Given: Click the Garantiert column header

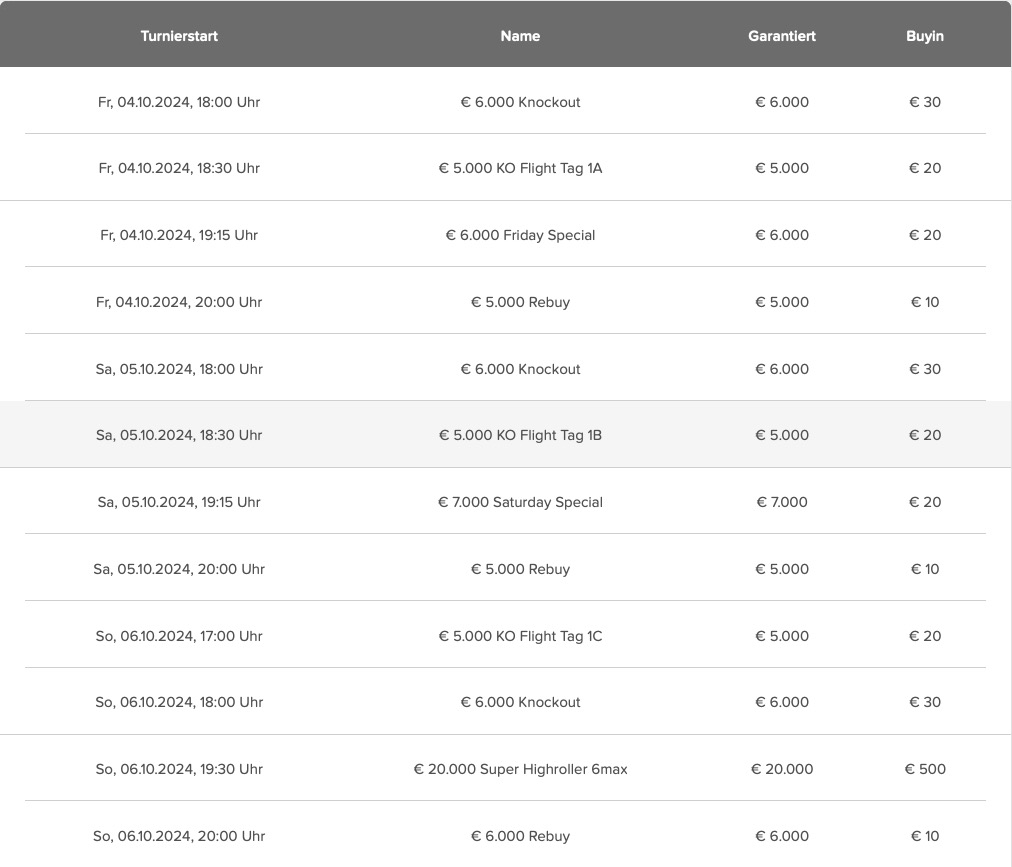Looking at the screenshot, I should tap(782, 36).
